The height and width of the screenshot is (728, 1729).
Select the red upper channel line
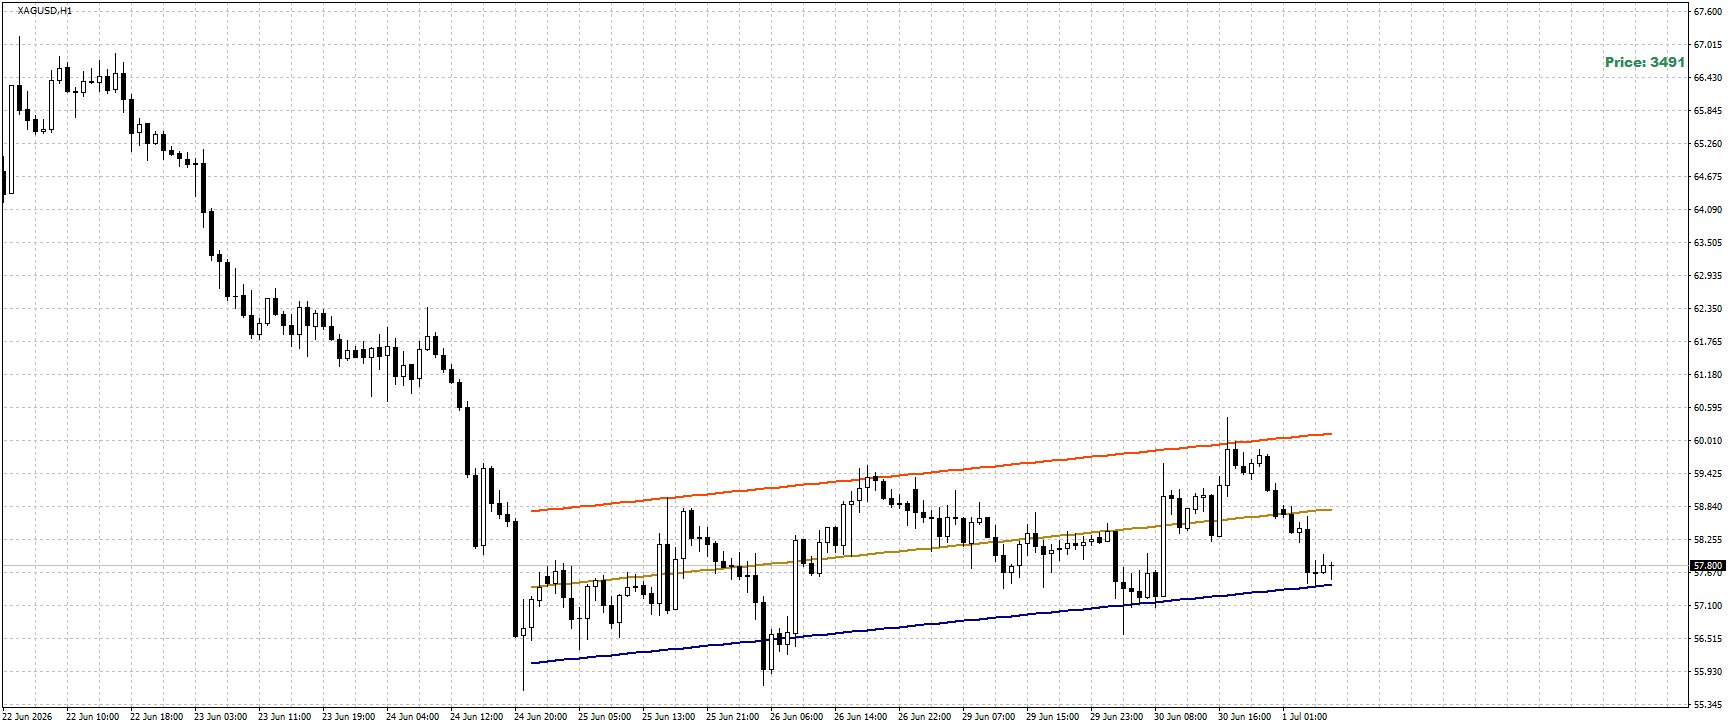[x=931, y=472]
